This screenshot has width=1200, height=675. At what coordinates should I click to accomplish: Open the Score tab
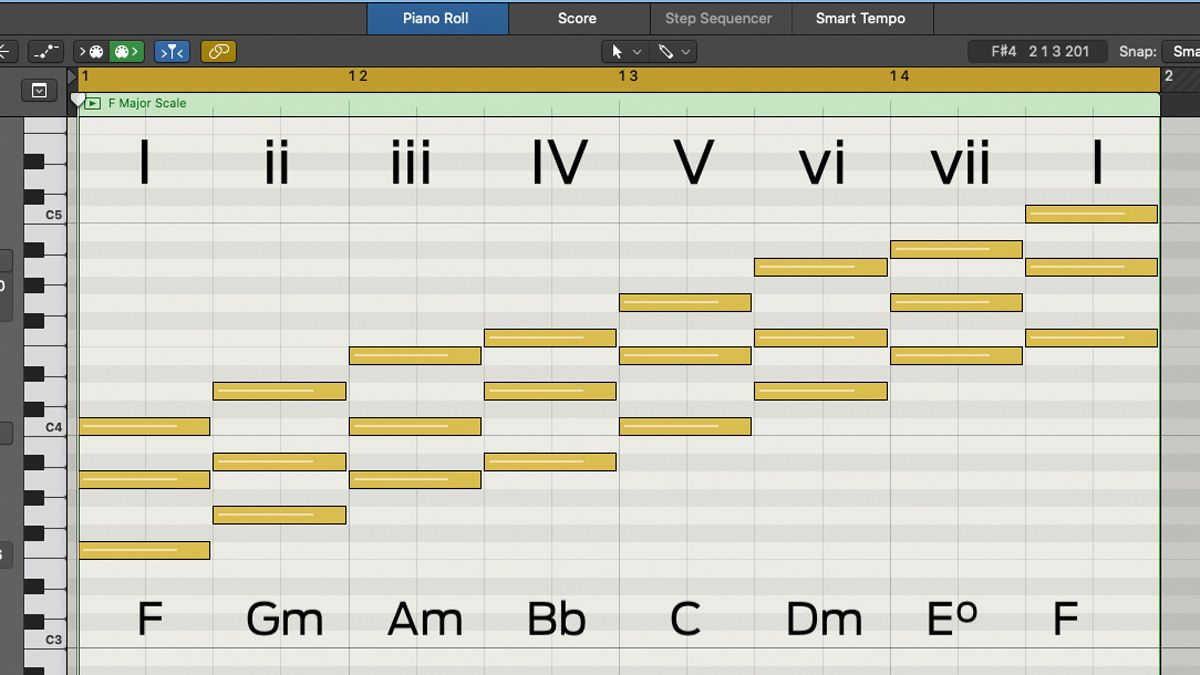click(577, 18)
